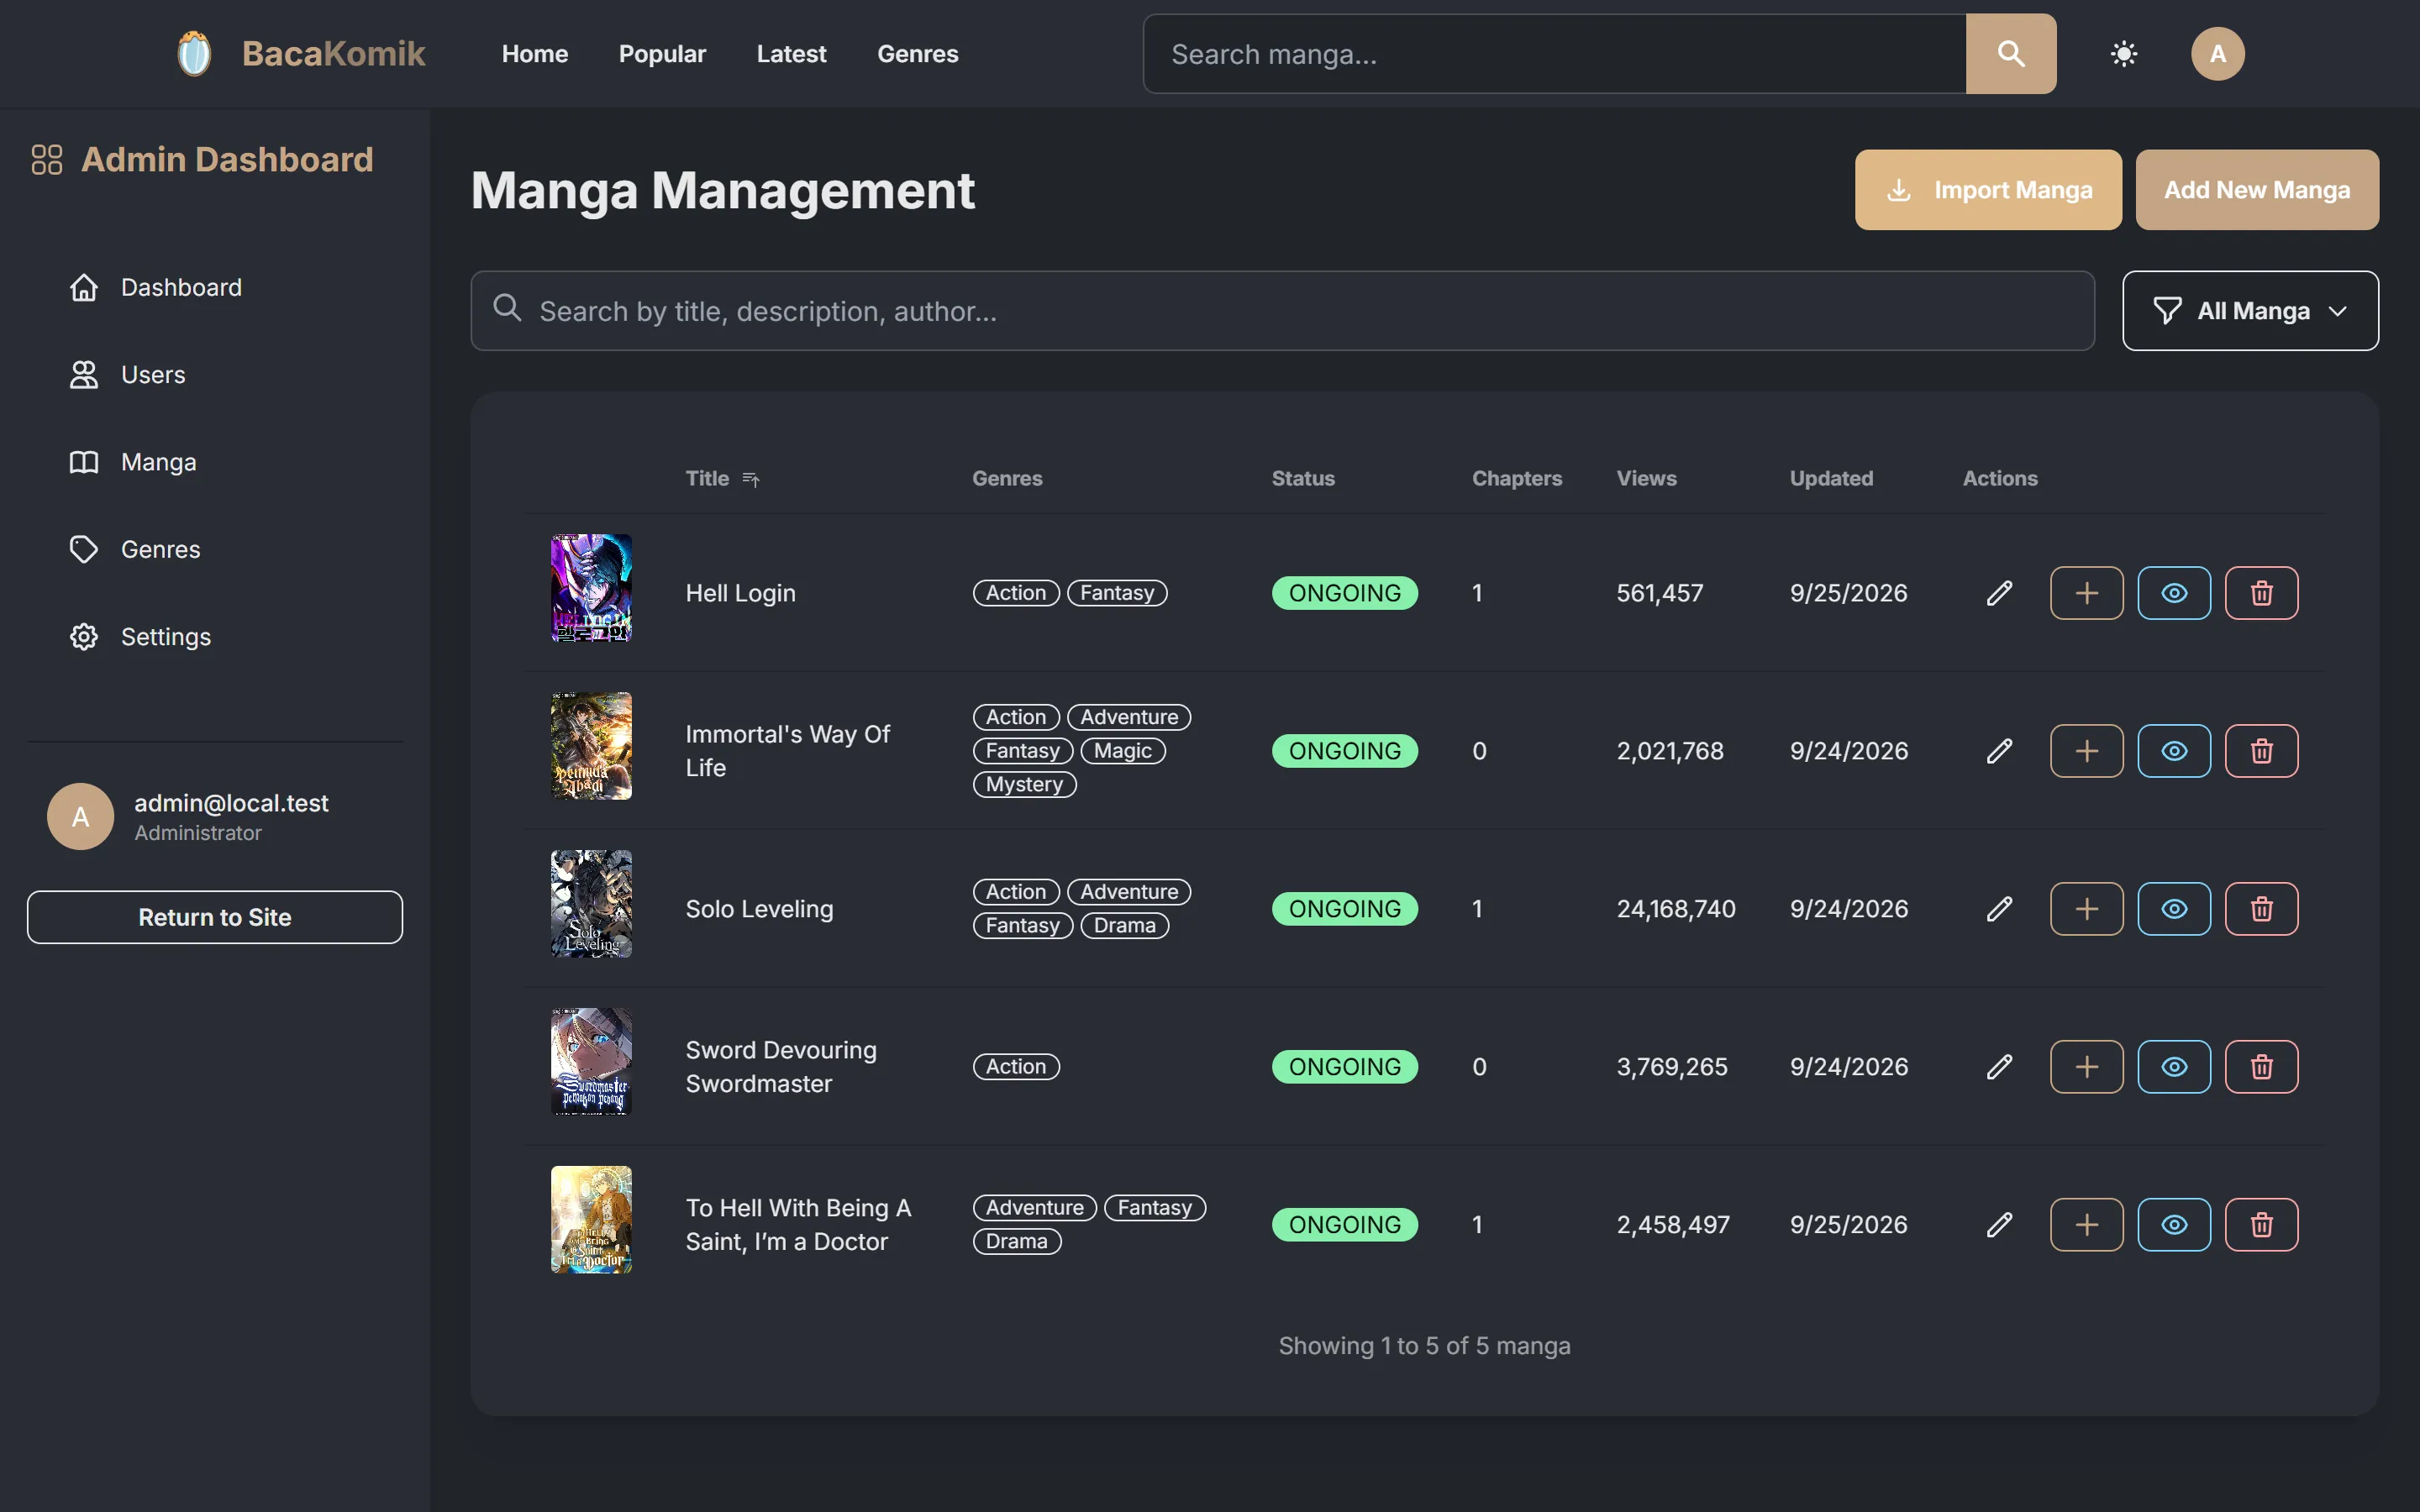View Sword Devouring Swordmaster eye icon
The image size is (2420, 1512).
(x=2174, y=1067)
